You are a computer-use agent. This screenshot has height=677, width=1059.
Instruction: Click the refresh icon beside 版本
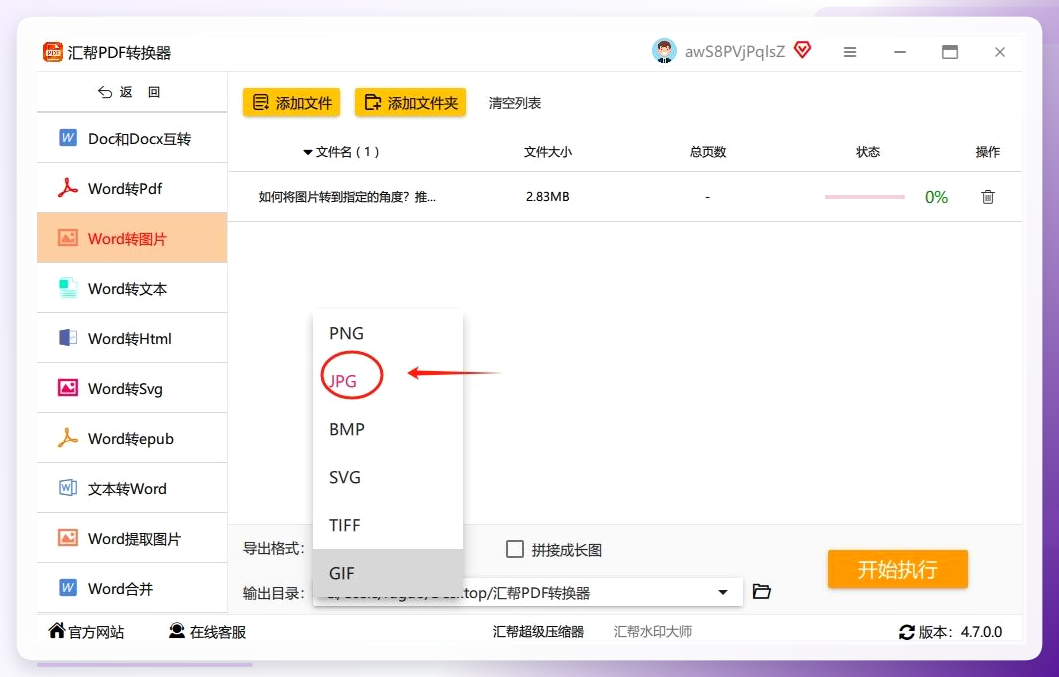[906, 632]
